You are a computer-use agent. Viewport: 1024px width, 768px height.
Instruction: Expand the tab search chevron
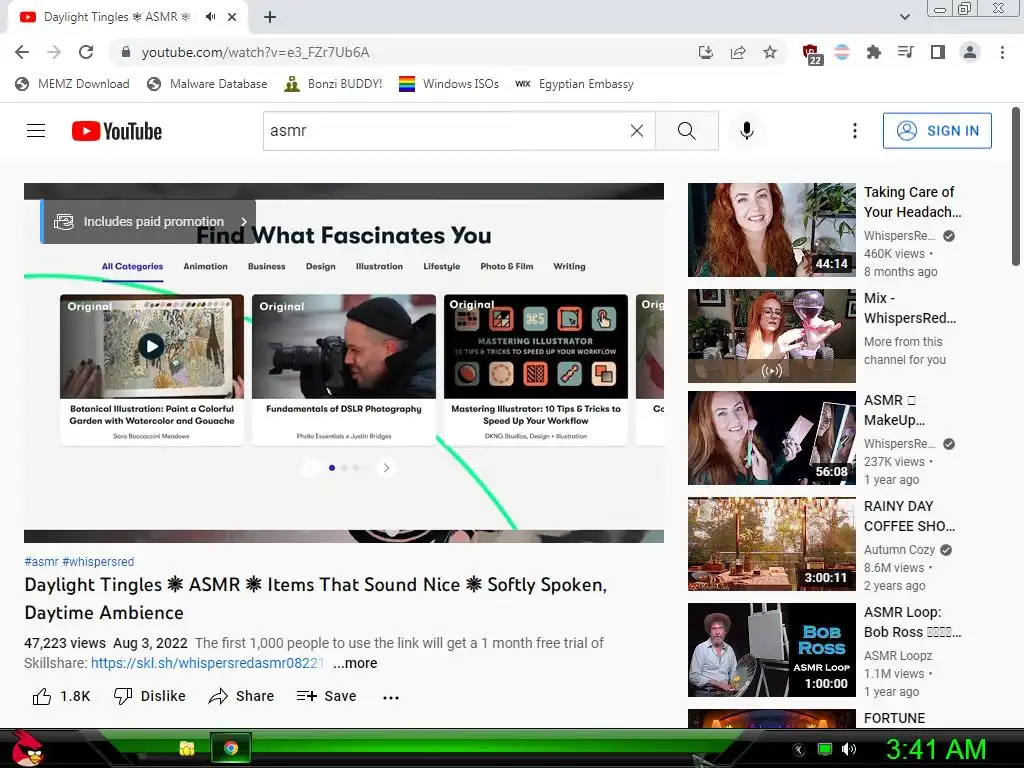coord(904,17)
